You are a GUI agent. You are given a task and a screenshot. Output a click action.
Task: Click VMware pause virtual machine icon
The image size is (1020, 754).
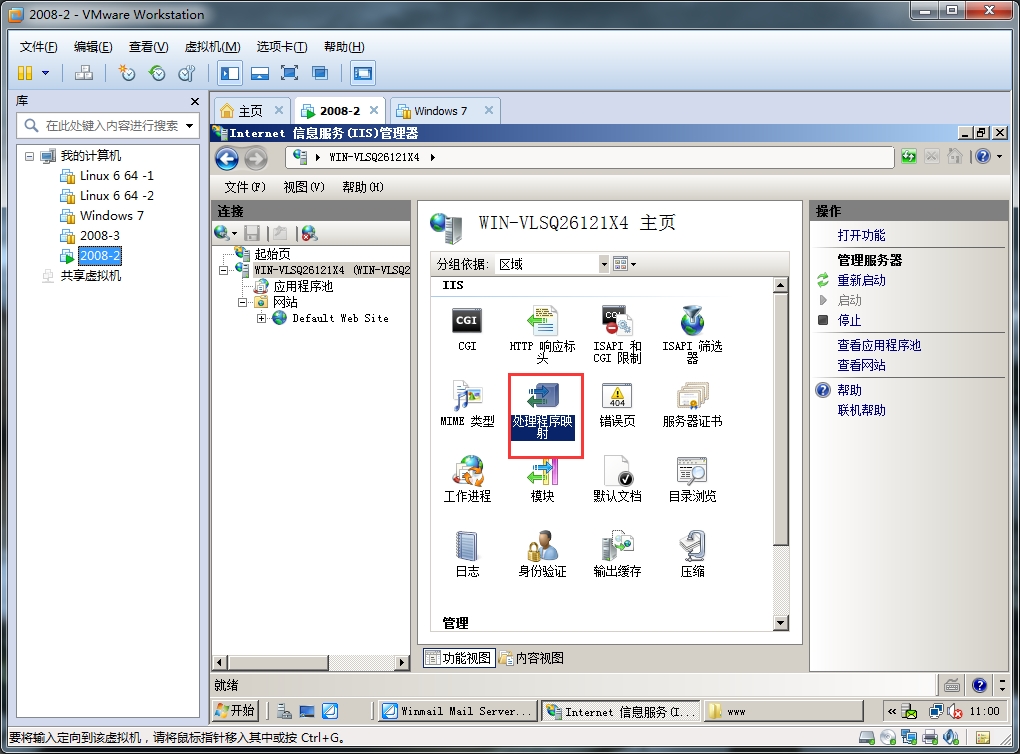[x=25, y=73]
